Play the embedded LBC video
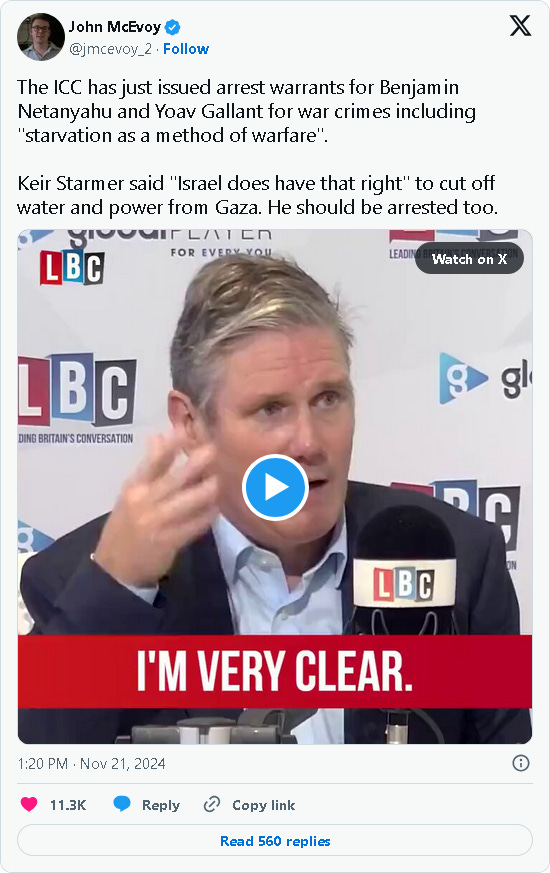This screenshot has width=550, height=873. (275, 487)
